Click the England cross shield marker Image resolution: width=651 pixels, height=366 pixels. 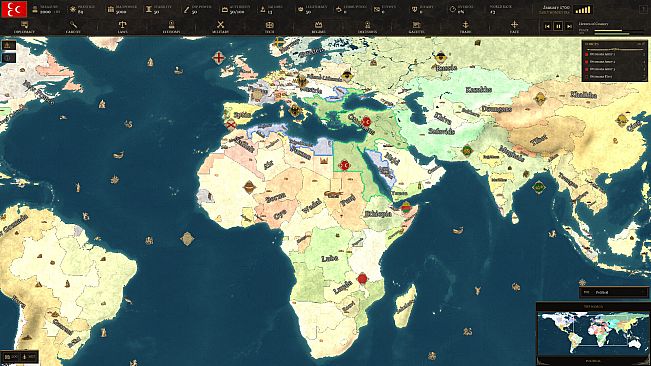[218, 57]
